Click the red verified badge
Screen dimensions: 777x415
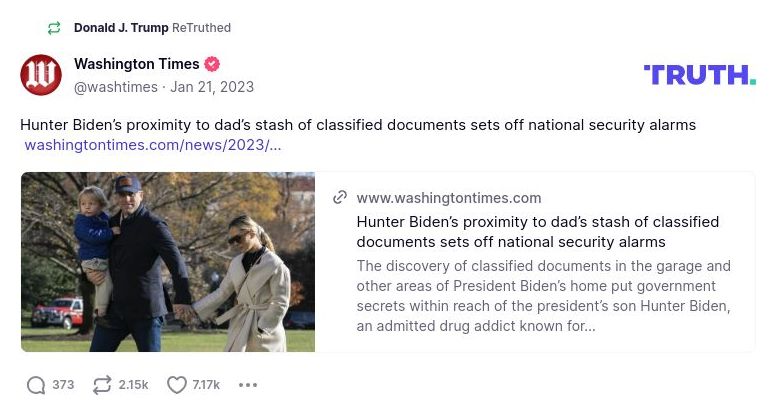[x=212, y=64]
